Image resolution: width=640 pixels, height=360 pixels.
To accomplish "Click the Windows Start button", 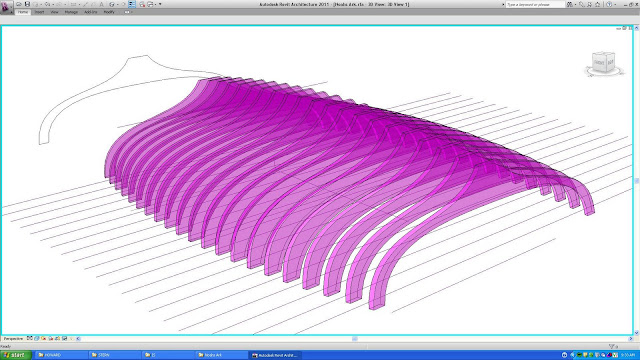I will [16, 355].
